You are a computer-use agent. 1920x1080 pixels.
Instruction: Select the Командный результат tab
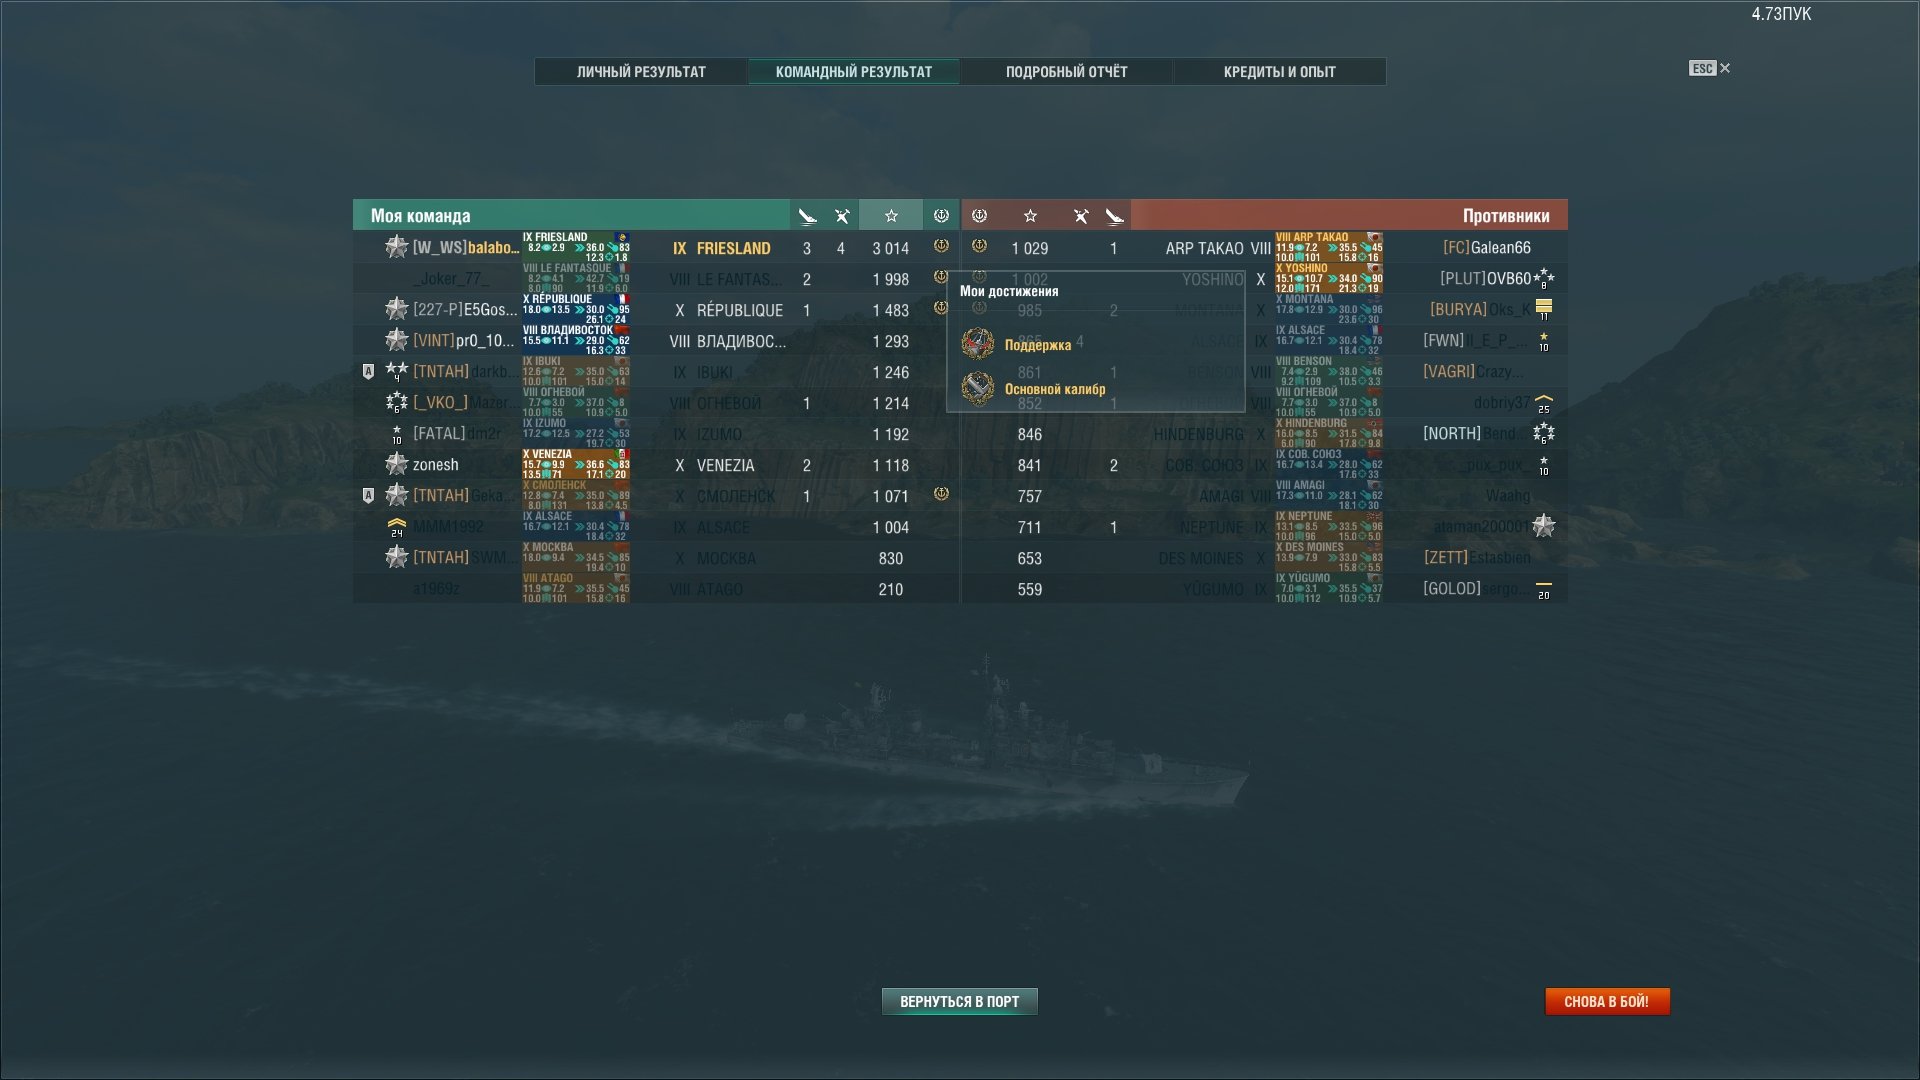854,72
